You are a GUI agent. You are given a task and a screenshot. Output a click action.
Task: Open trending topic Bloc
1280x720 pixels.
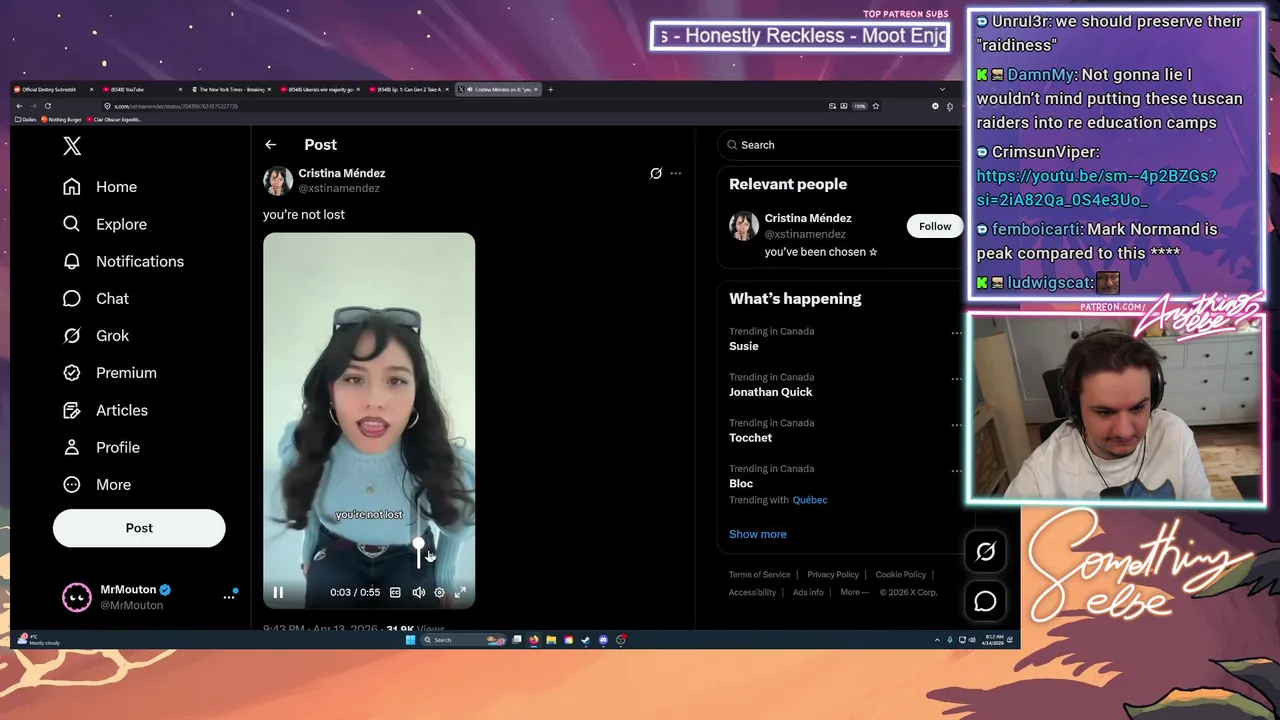(x=741, y=484)
